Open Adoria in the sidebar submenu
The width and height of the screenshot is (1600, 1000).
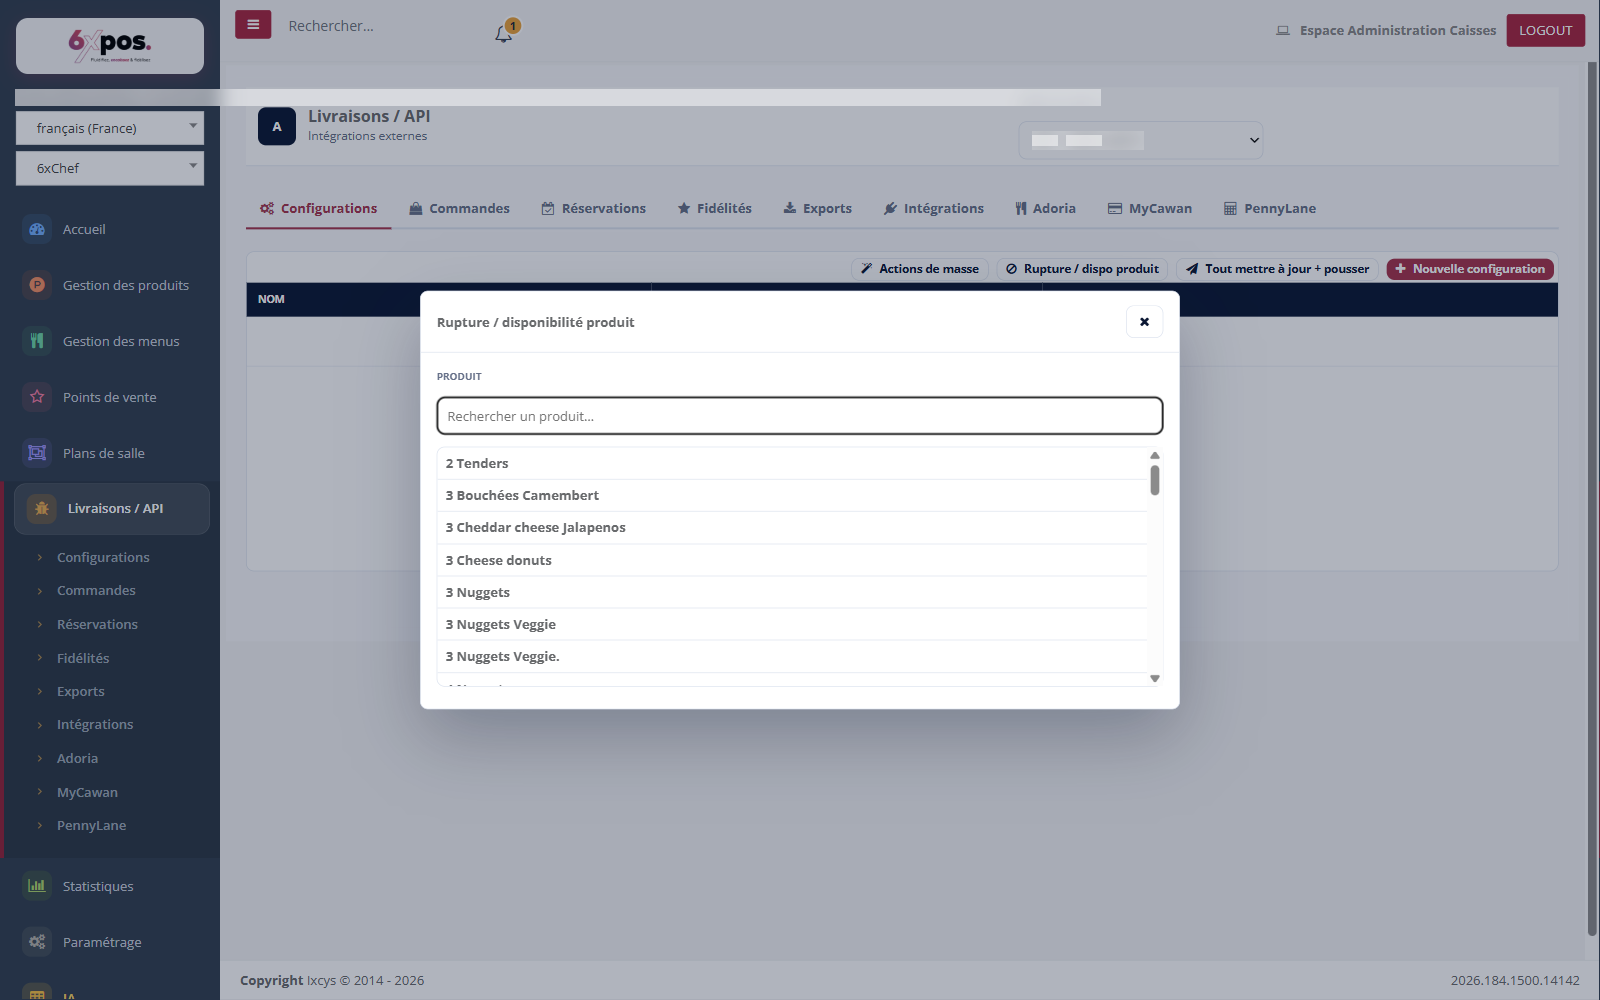77,759
